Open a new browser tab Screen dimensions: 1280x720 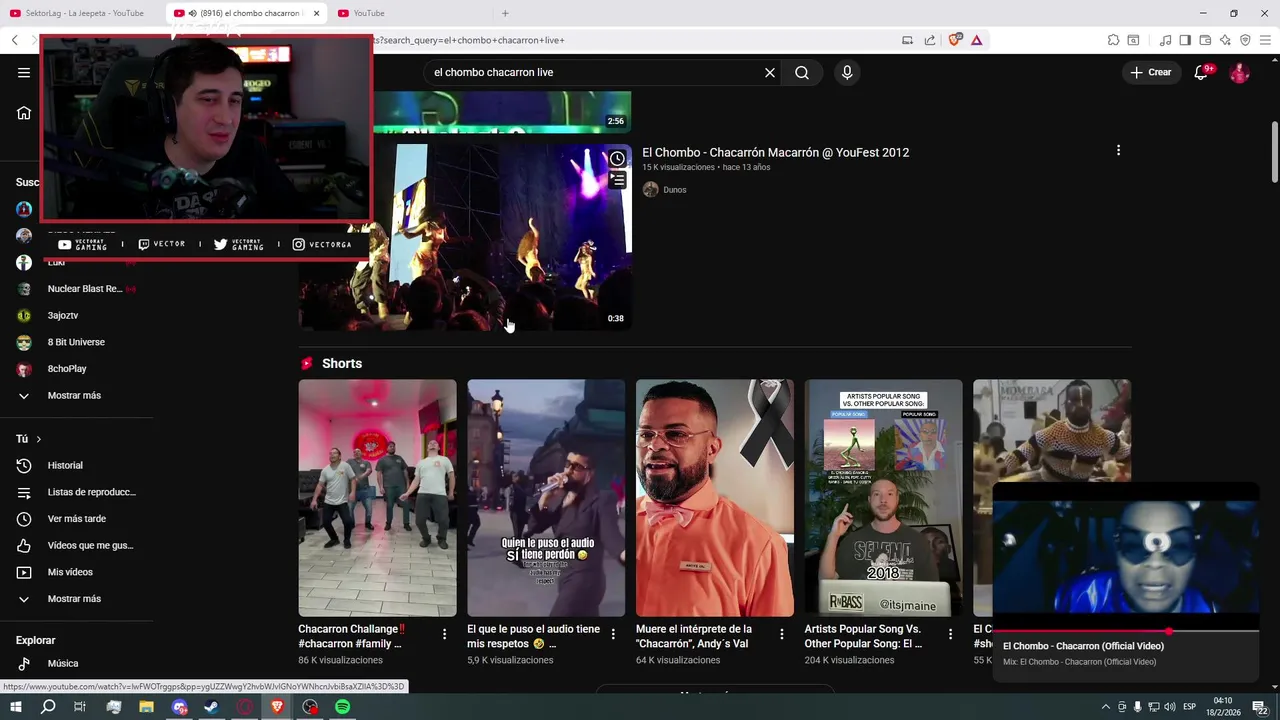pyautogui.click(x=505, y=13)
